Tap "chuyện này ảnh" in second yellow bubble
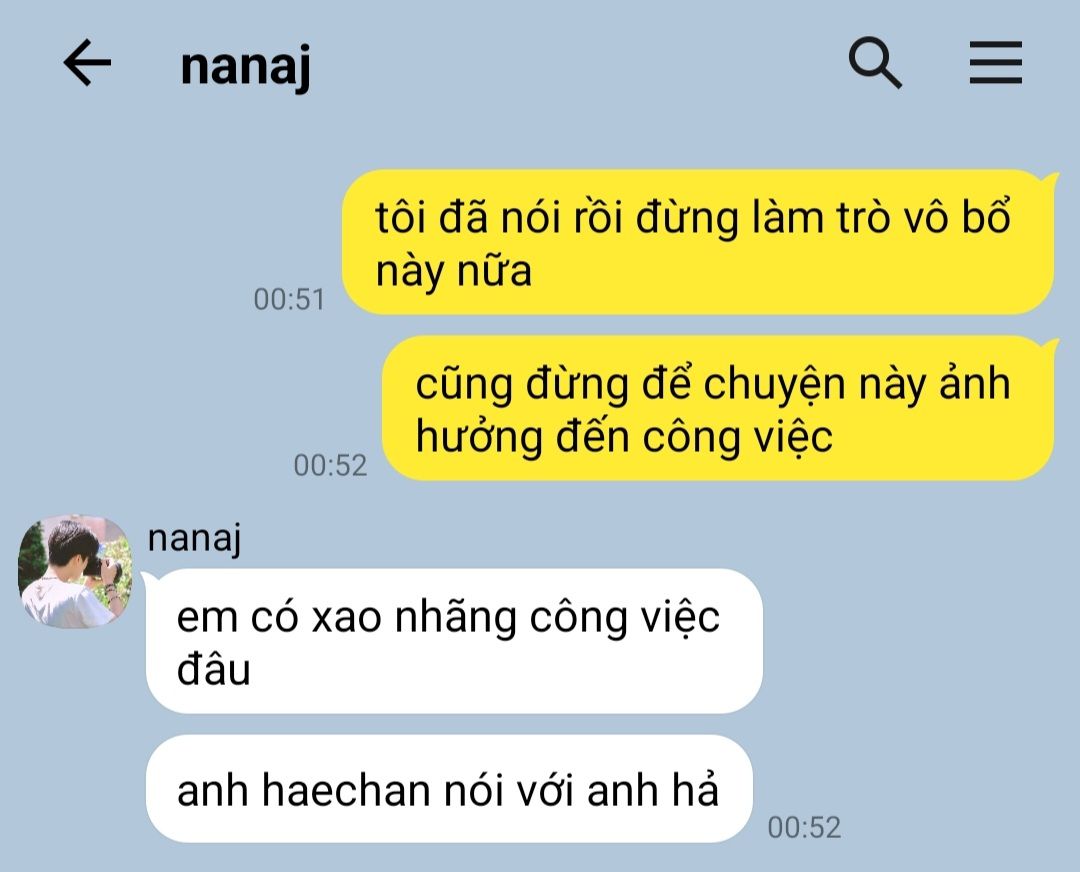The image size is (1080, 872). point(857,384)
